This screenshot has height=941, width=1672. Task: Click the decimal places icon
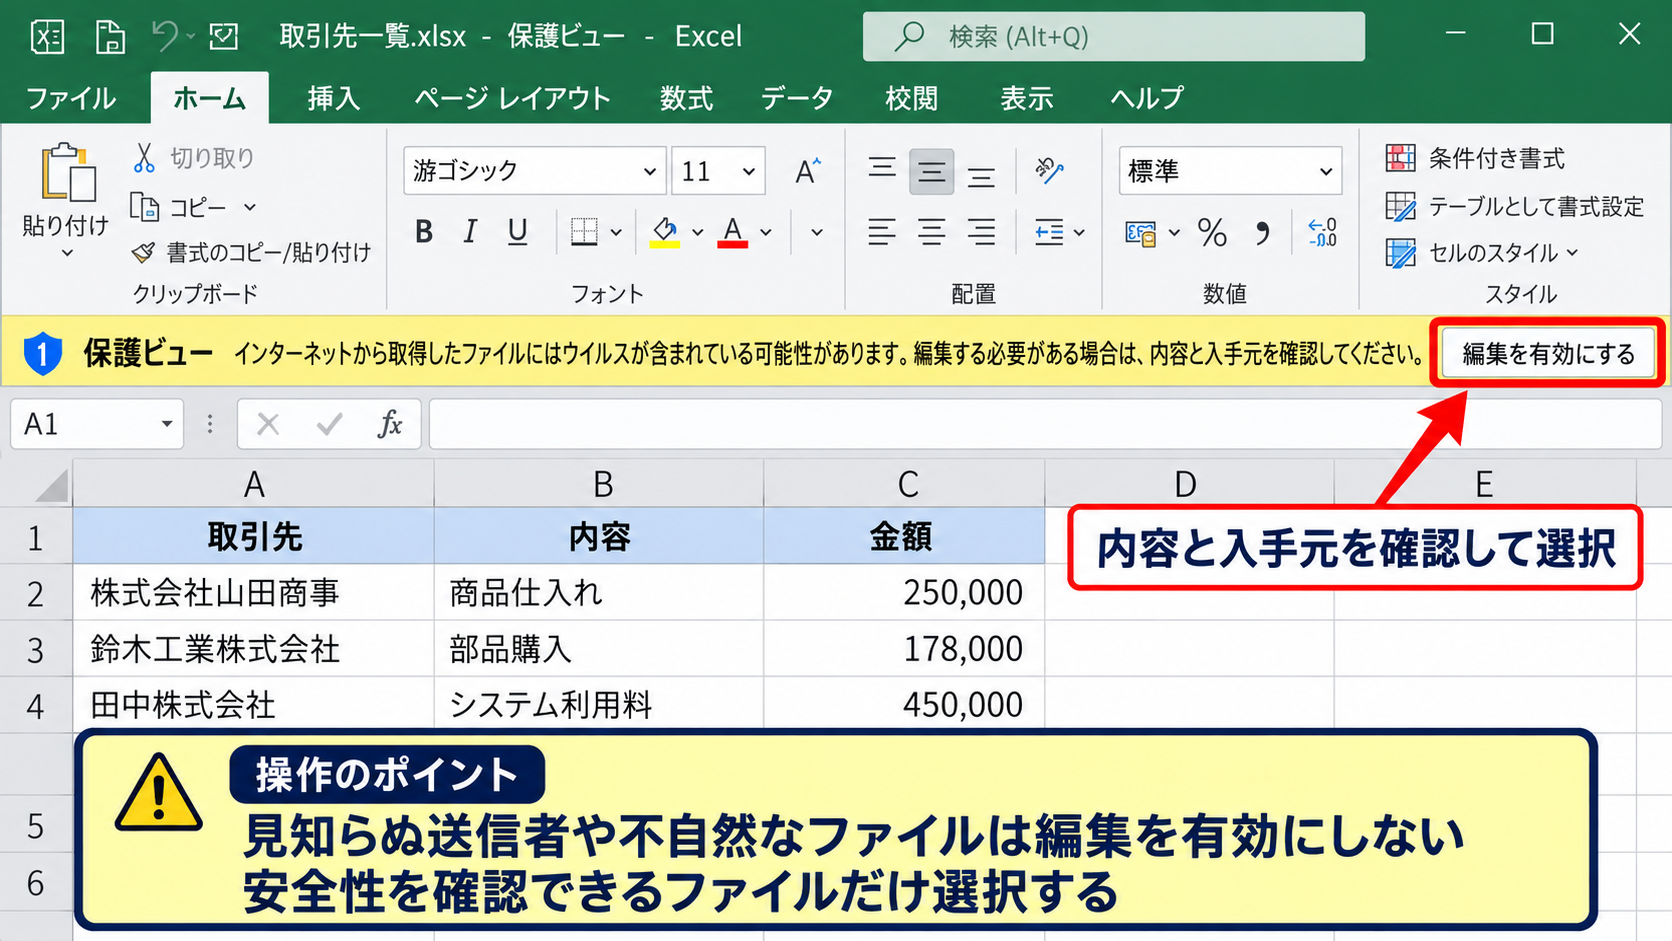point(1322,233)
